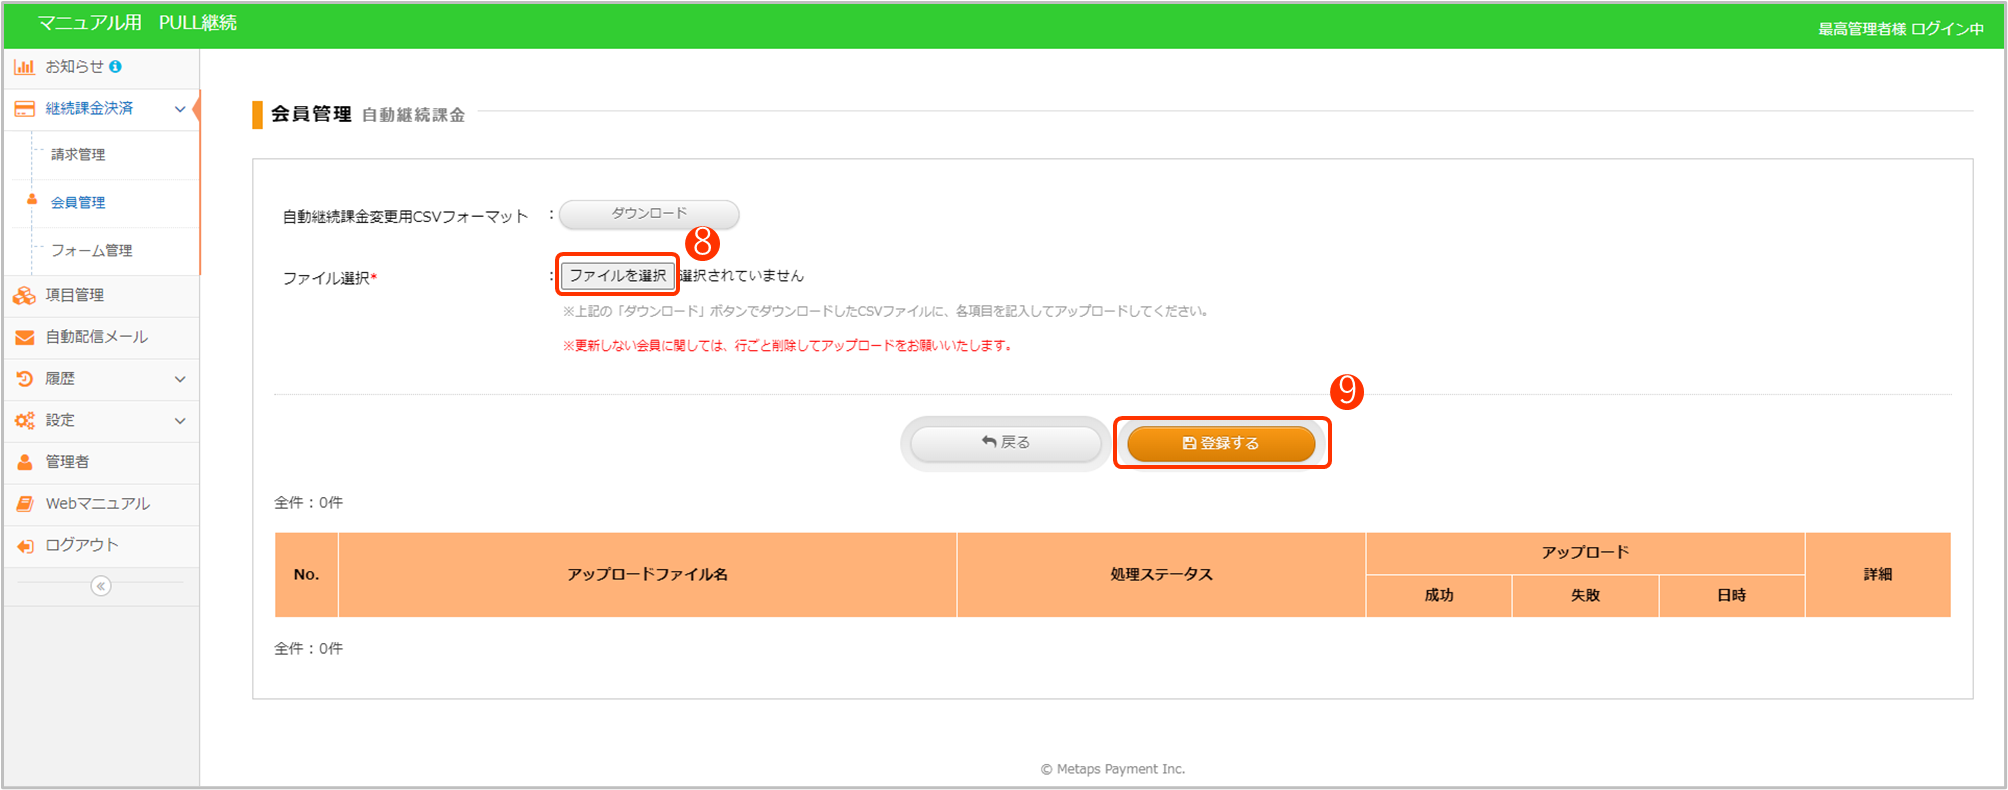
Task: Click the お知らせ bar chart icon
Action: (24, 67)
